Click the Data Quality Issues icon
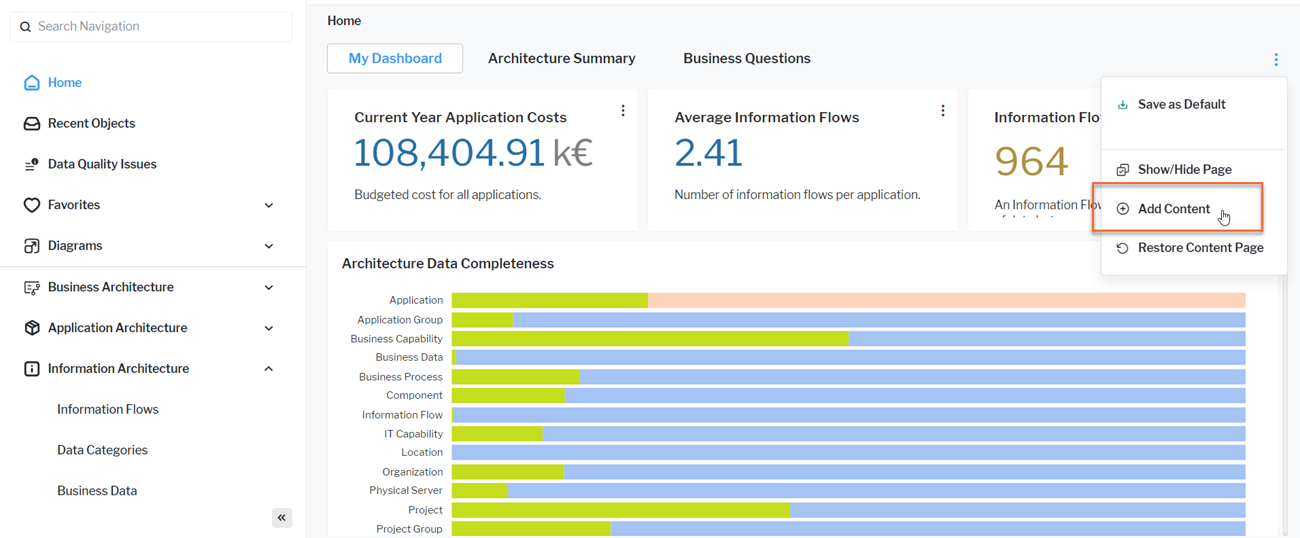 [x=32, y=165]
